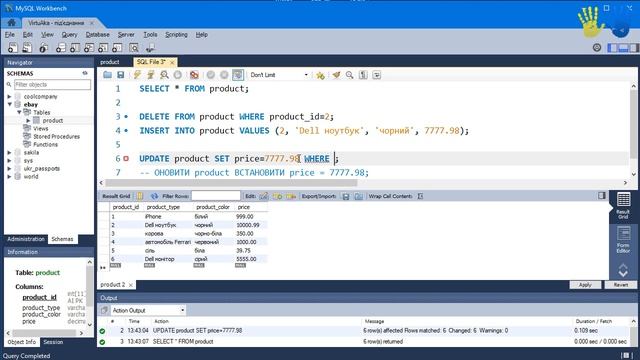The height and width of the screenshot is (360, 640).
Task: Toggle continue-on-error execution icon
Action: point(194,75)
